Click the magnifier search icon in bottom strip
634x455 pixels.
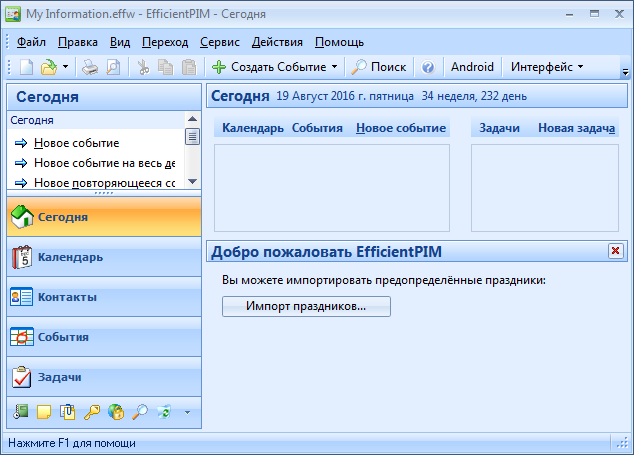pyautogui.click(x=140, y=411)
